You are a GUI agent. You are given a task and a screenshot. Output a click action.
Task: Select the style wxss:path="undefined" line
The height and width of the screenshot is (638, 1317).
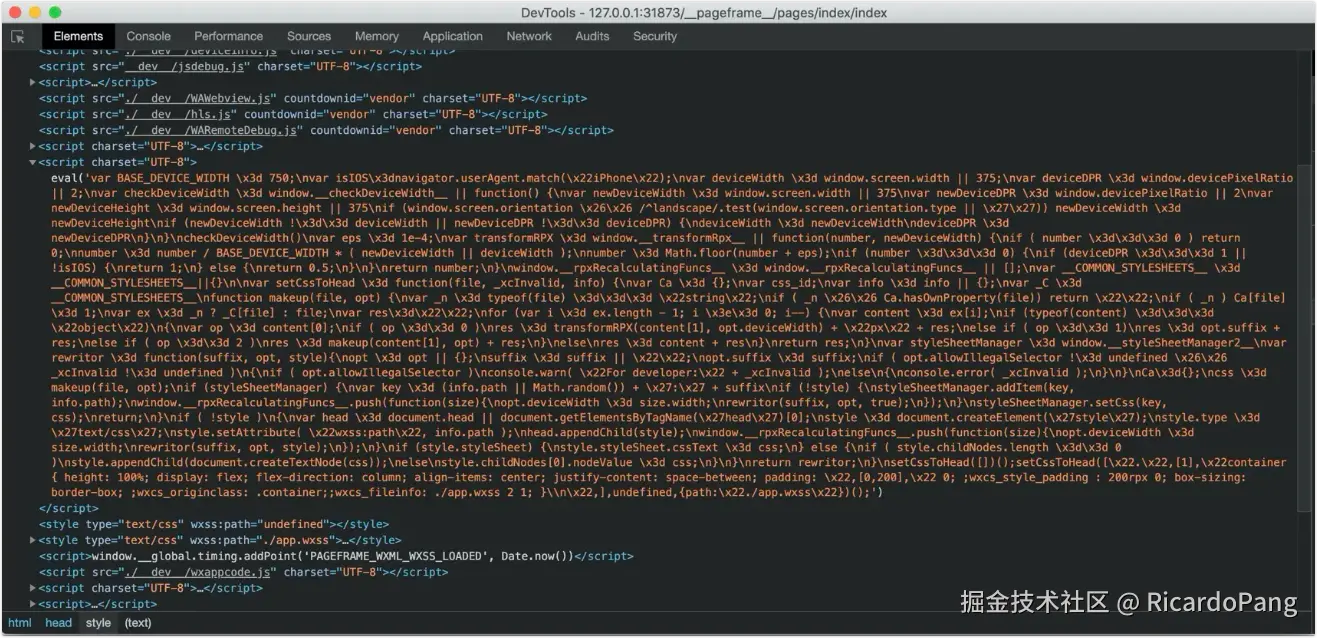(213, 524)
